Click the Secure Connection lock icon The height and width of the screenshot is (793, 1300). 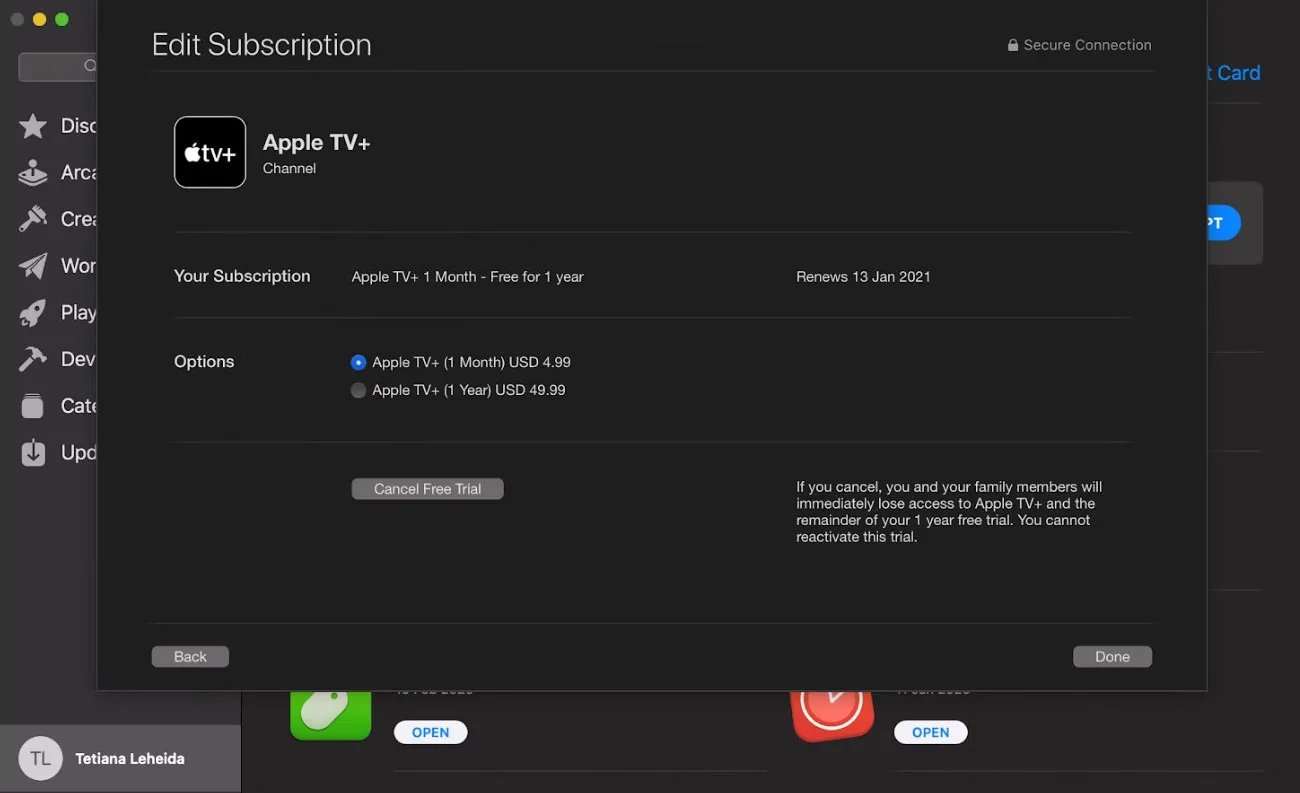tap(1013, 45)
